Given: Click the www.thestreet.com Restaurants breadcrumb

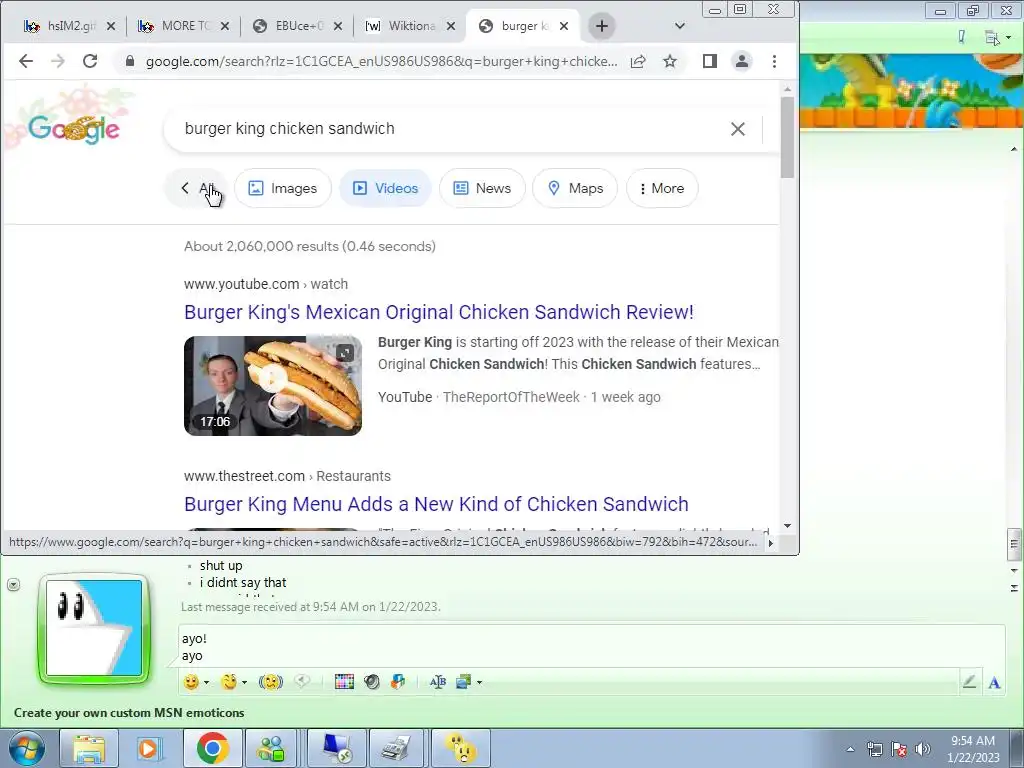Looking at the screenshot, I should coord(287,476).
